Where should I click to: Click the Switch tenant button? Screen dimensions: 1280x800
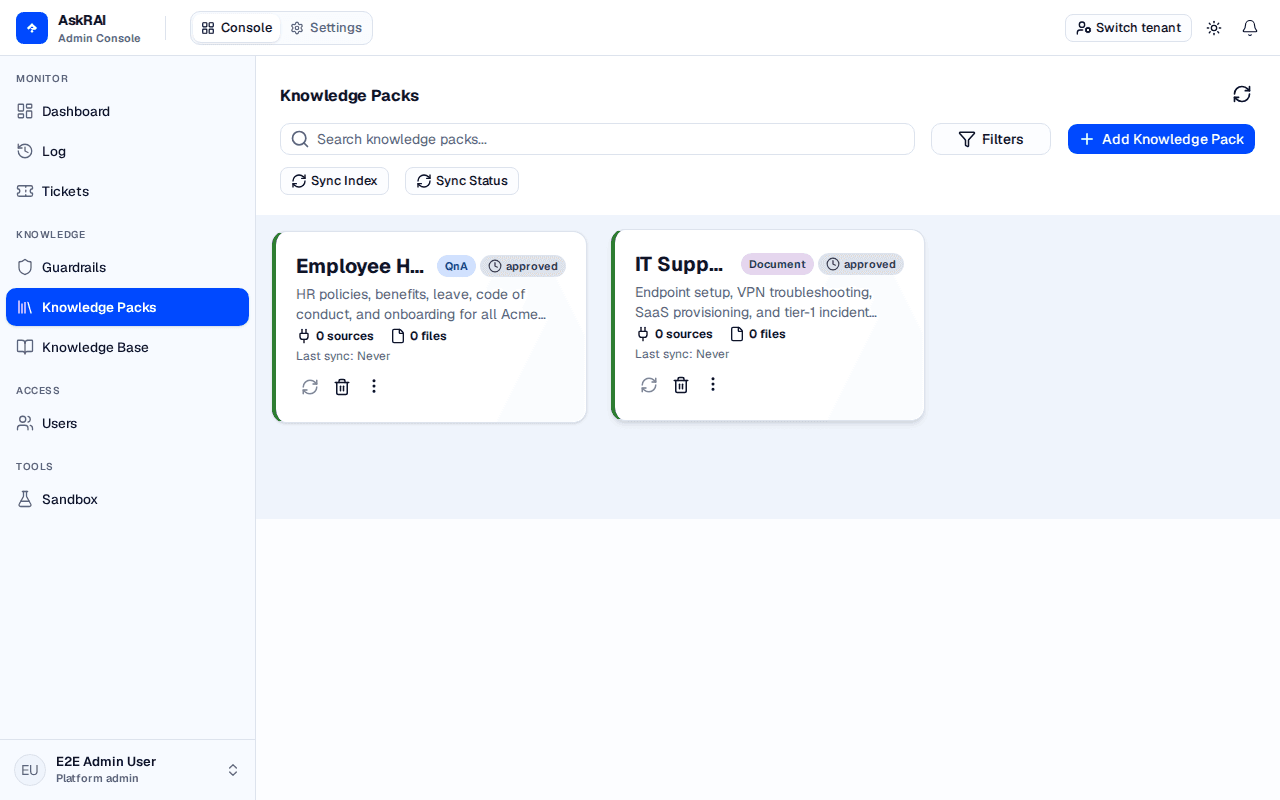click(1128, 28)
